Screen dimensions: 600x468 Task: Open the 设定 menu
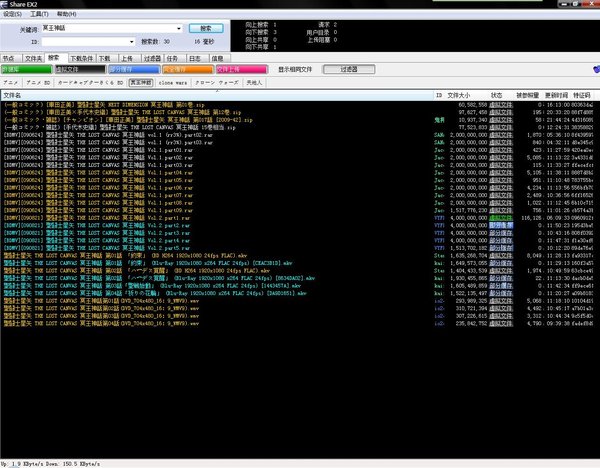[12, 15]
